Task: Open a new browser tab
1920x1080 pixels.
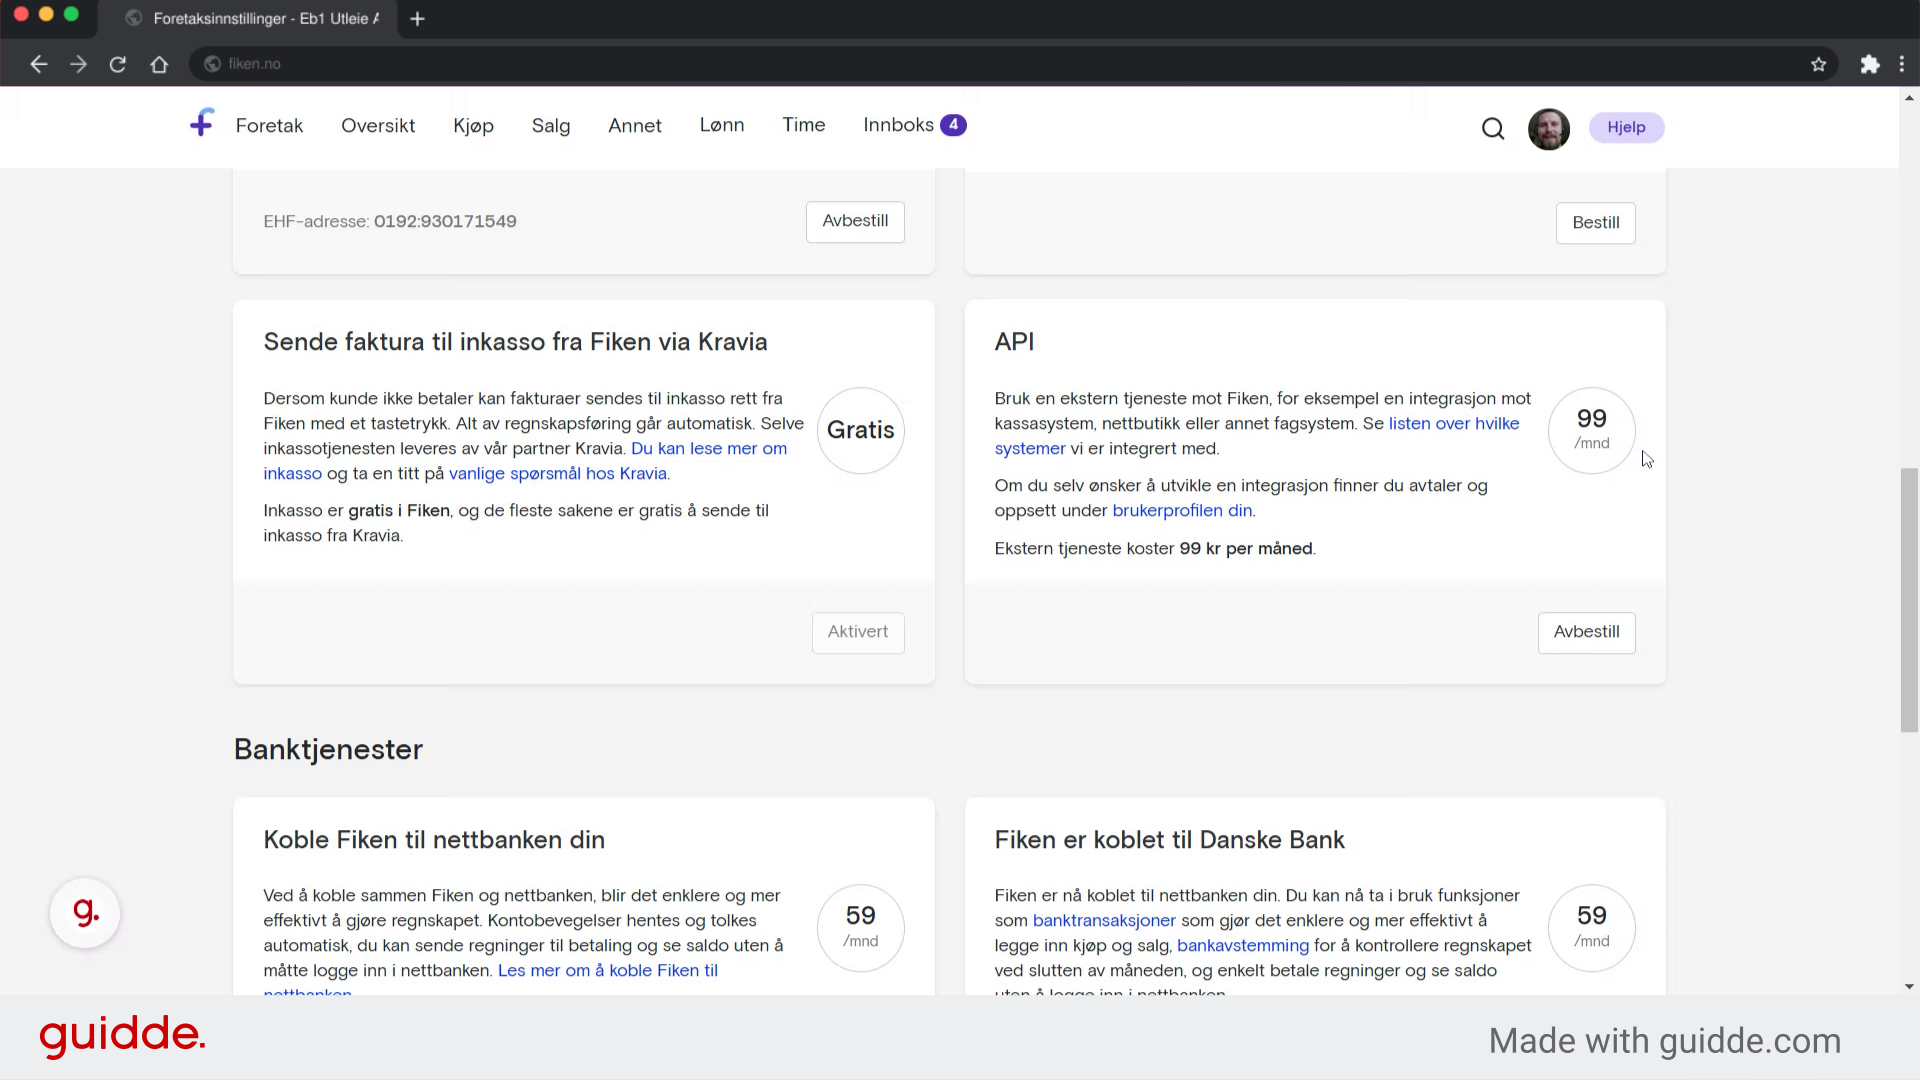Action: [x=418, y=18]
